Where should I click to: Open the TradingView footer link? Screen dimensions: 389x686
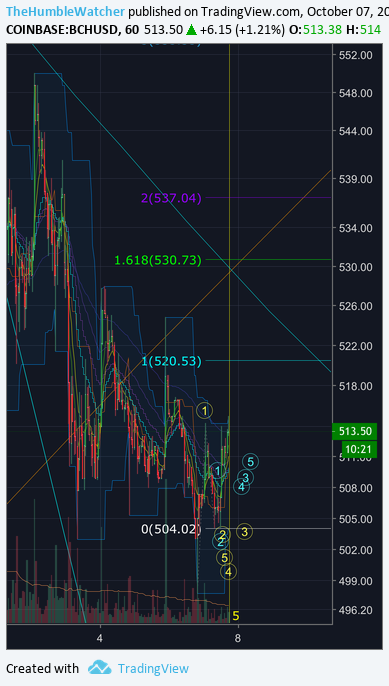coord(153,668)
